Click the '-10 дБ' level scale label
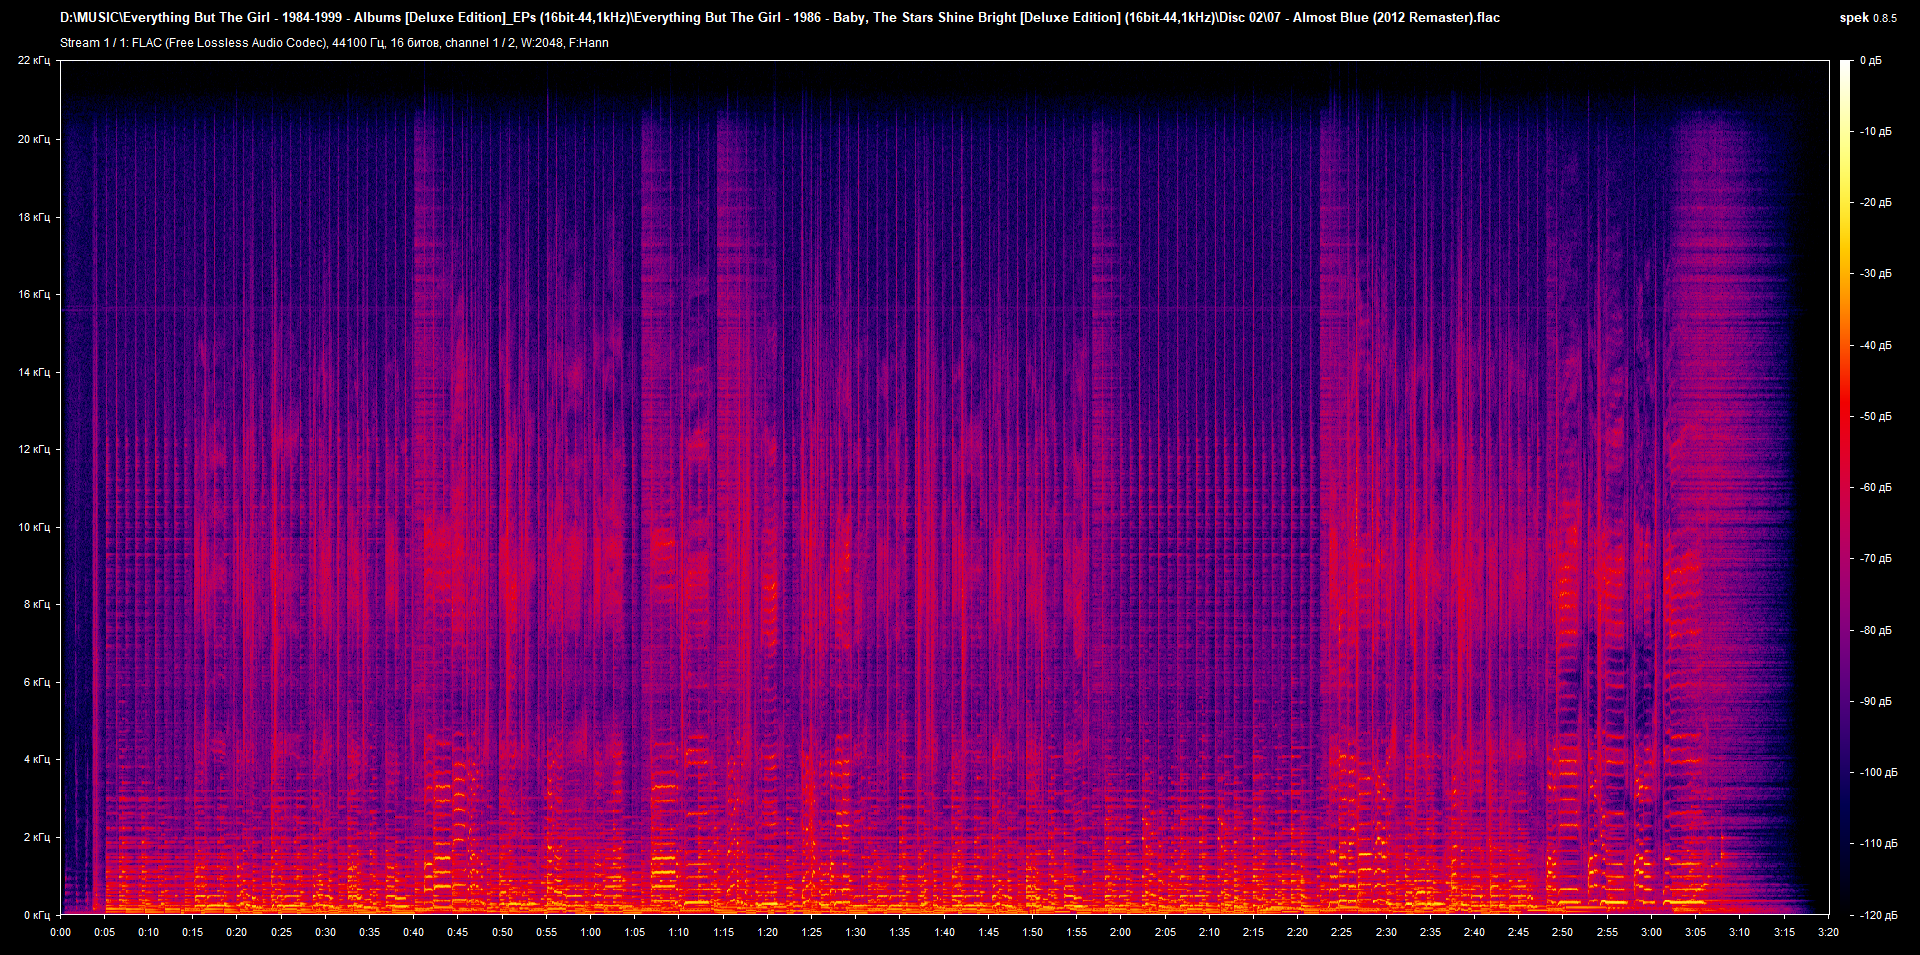 point(1876,131)
